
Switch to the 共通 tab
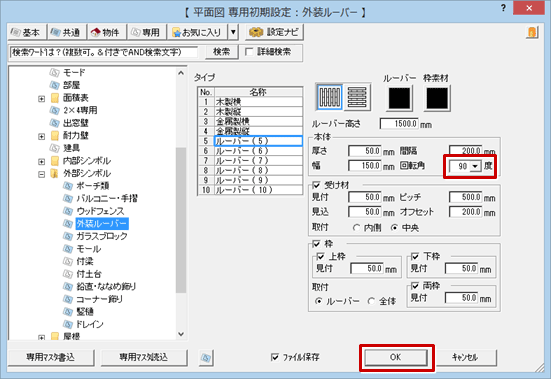66,32
